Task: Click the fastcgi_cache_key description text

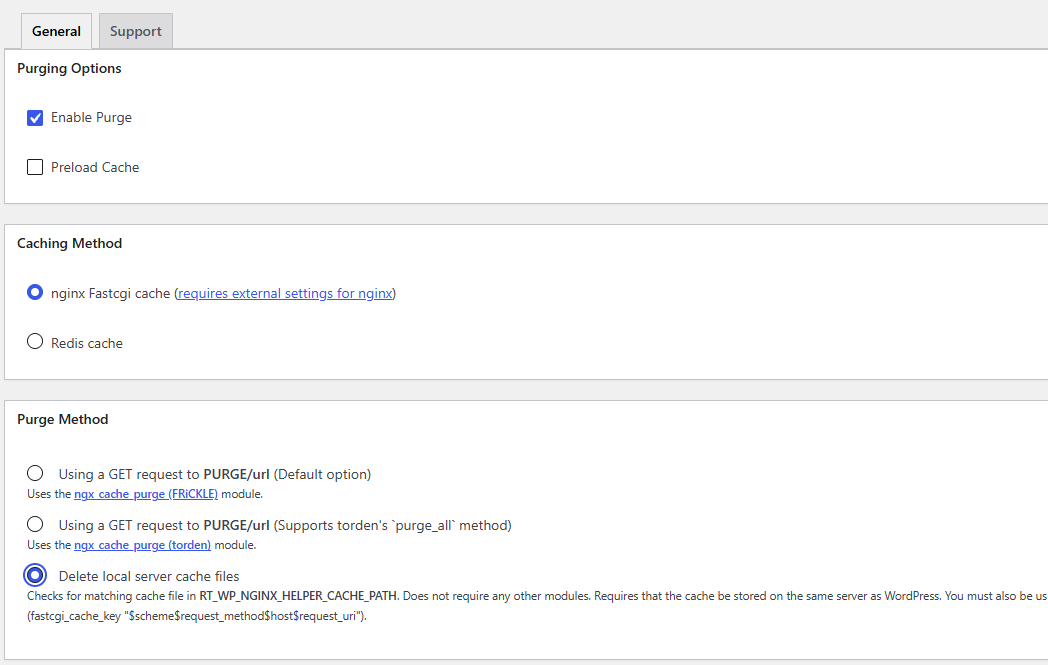Action: (197, 616)
